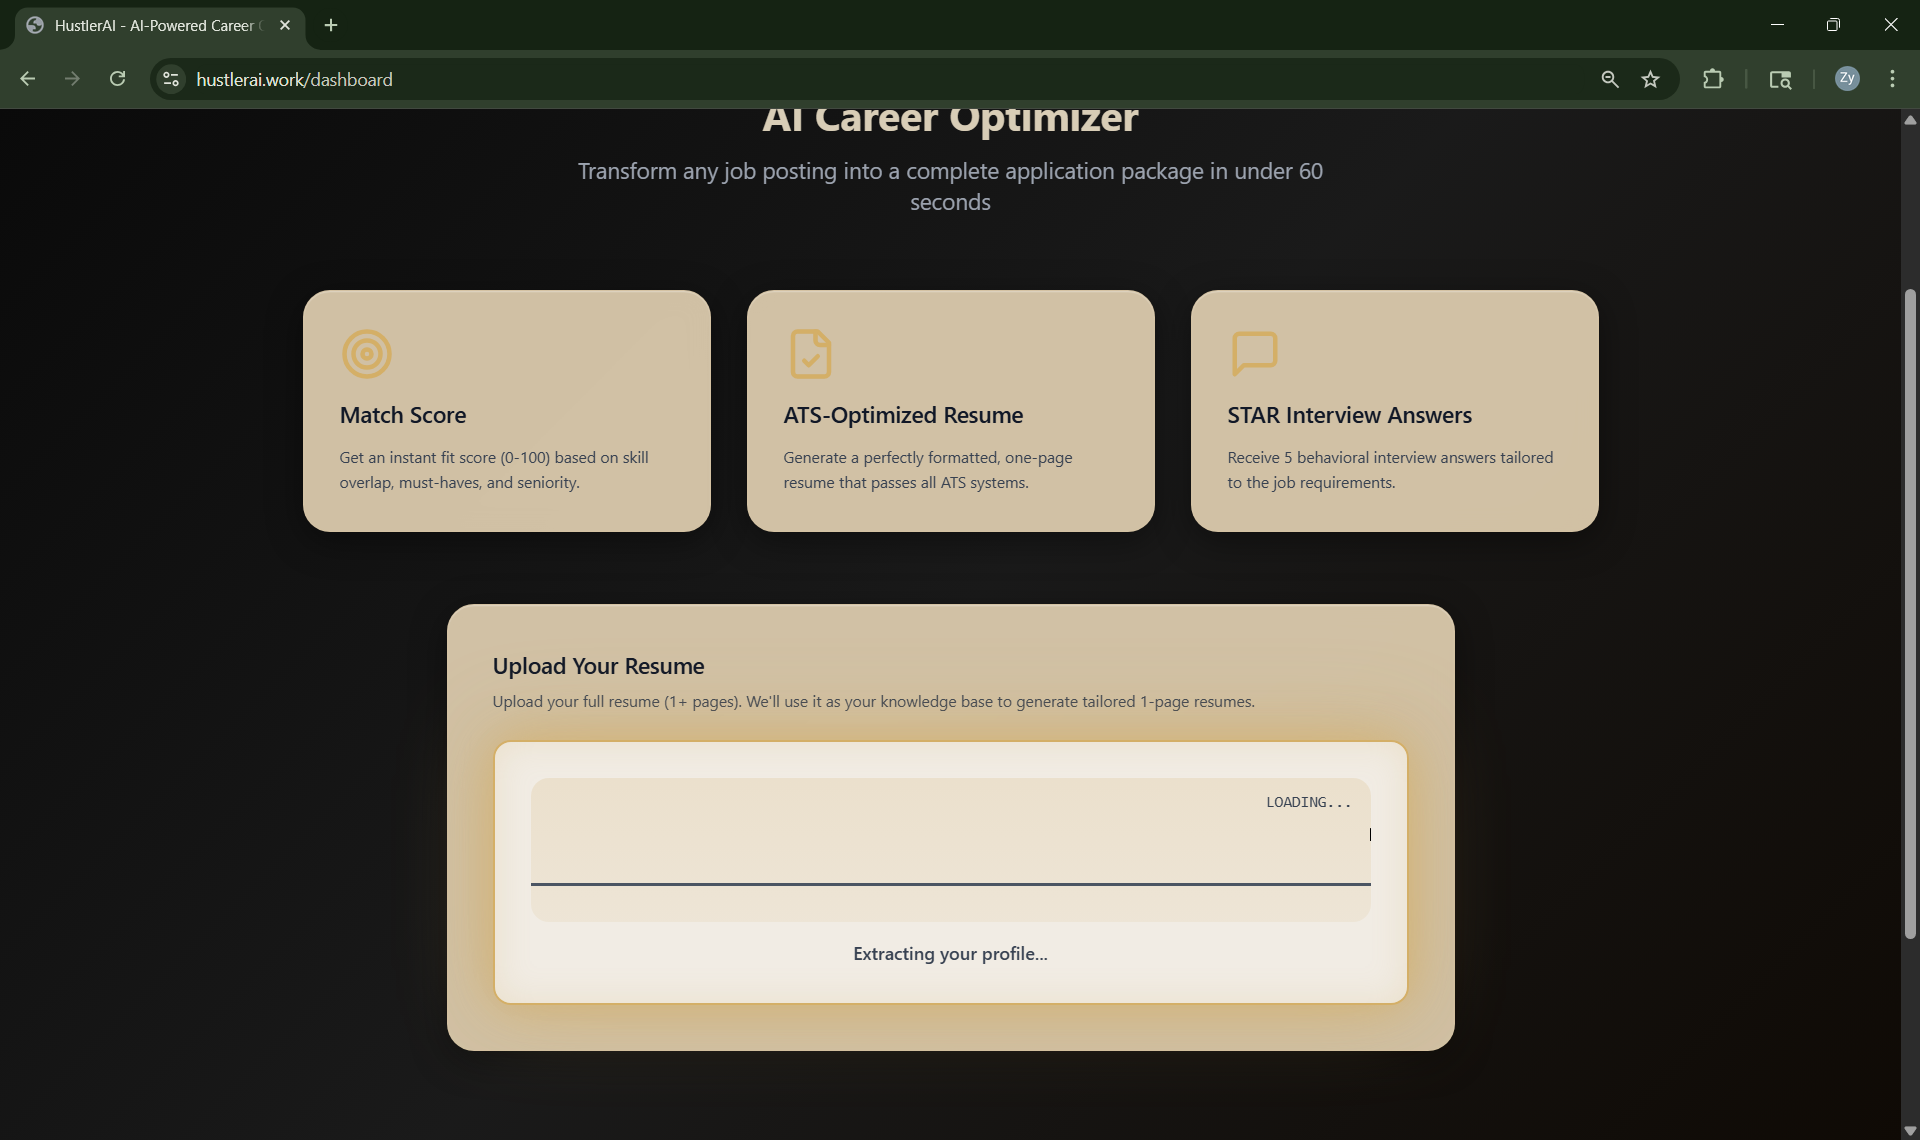Image resolution: width=1920 pixels, height=1140 pixels.
Task: Bookmark this page with star icon
Action: tap(1650, 79)
